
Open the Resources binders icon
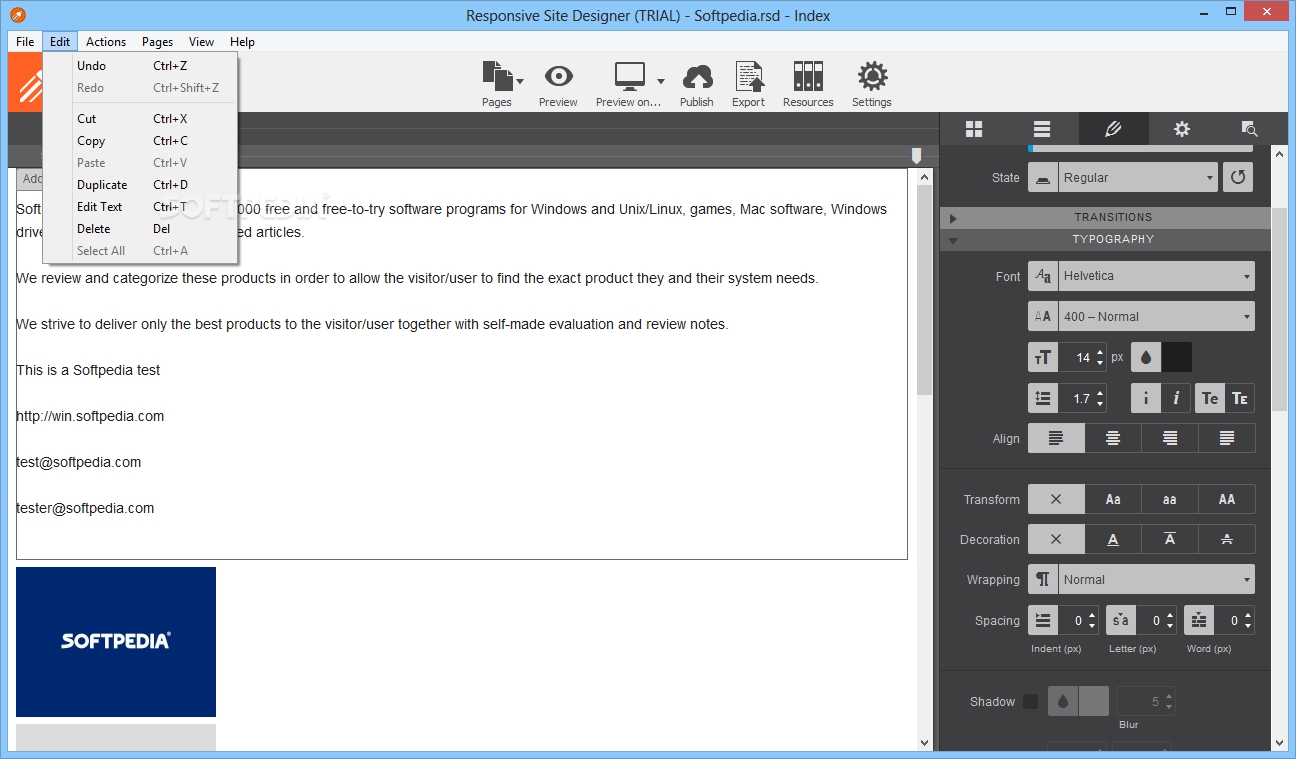click(808, 76)
